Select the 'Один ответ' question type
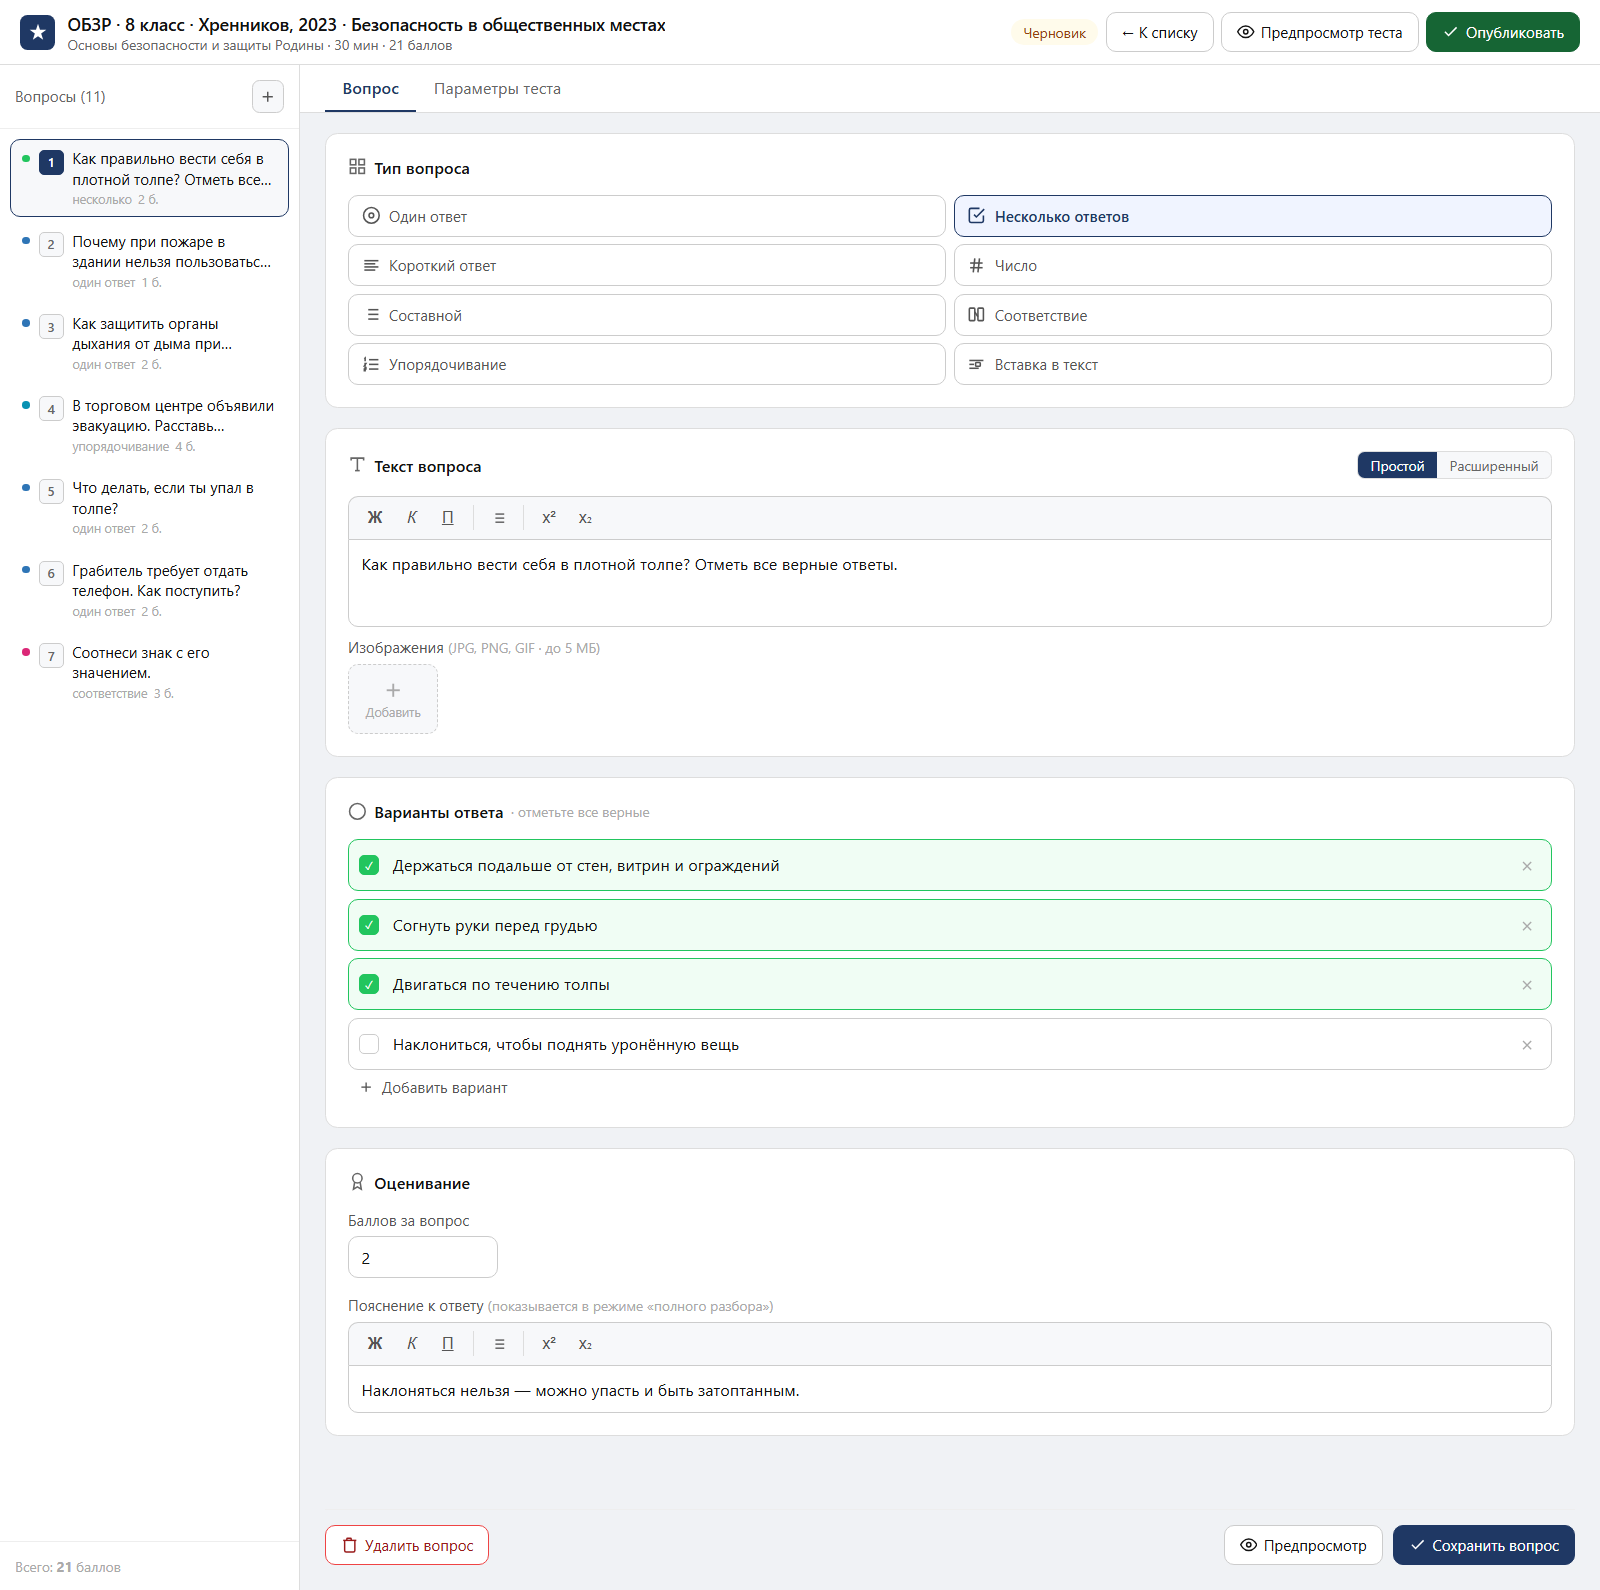 coord(647,216)
